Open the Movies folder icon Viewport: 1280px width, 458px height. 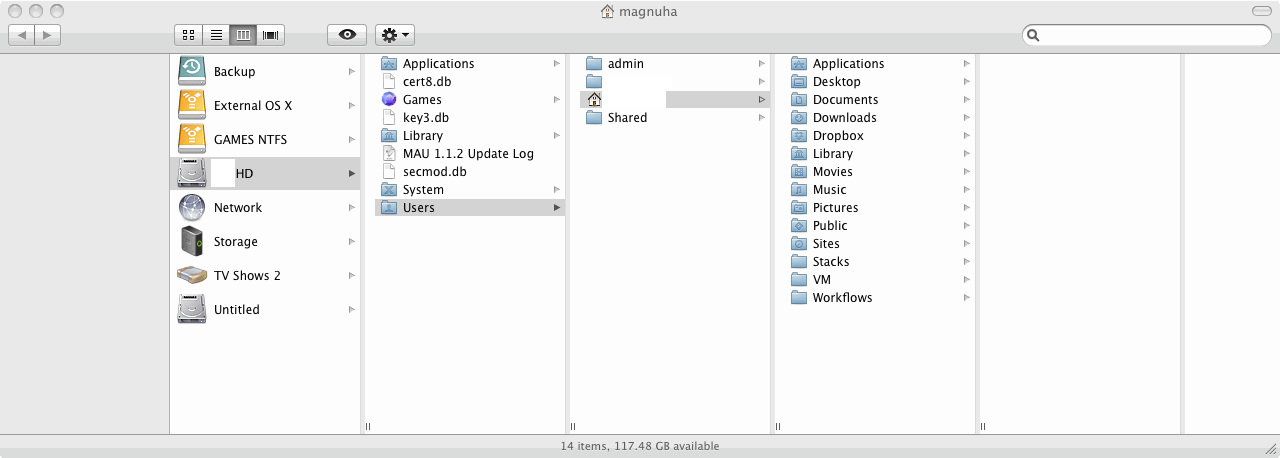click(799, 171)
